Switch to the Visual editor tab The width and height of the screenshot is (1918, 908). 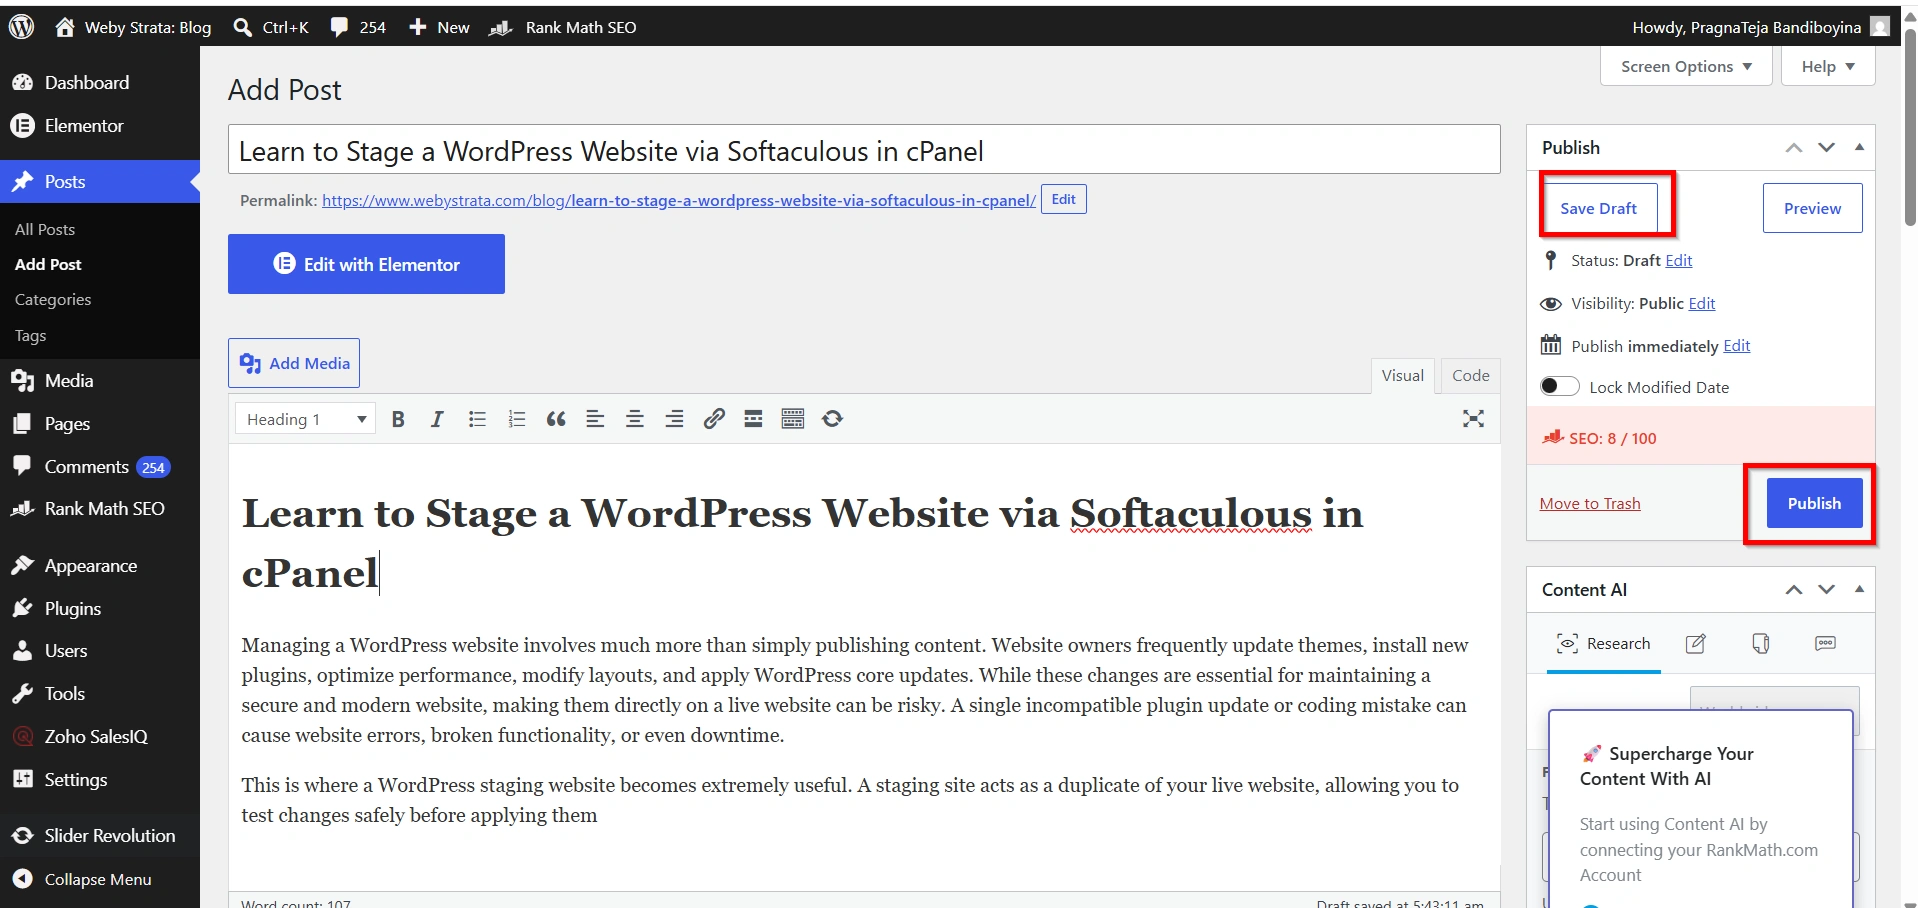[1402, 376]
